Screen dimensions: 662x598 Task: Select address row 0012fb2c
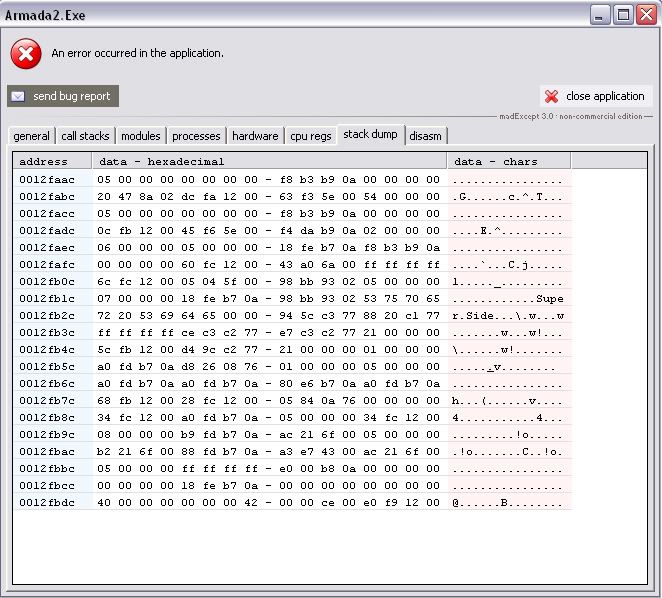(x=293, y=315)
